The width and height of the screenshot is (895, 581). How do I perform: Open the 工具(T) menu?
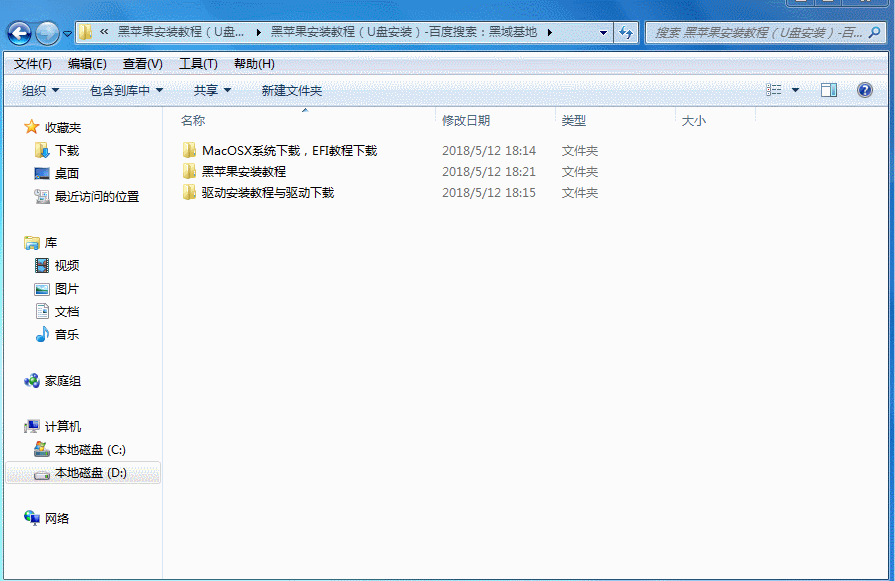[198, 64]
